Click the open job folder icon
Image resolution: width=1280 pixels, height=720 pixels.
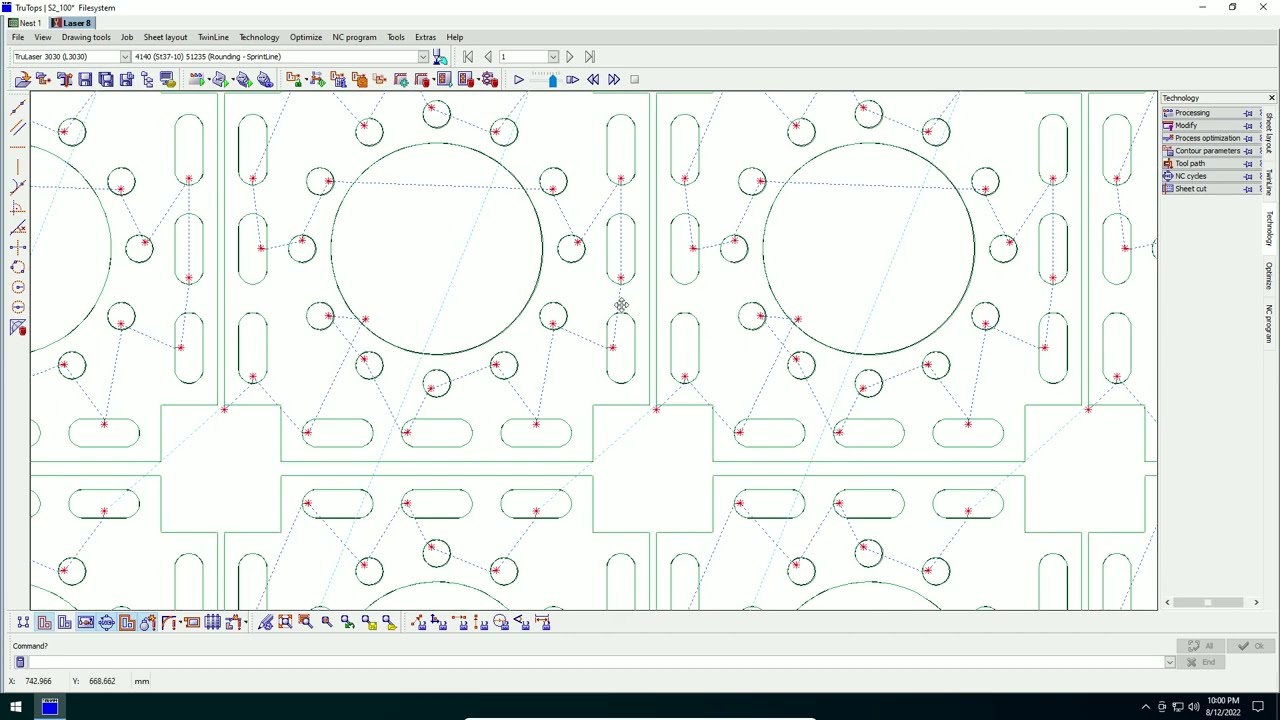click(22, 79)
